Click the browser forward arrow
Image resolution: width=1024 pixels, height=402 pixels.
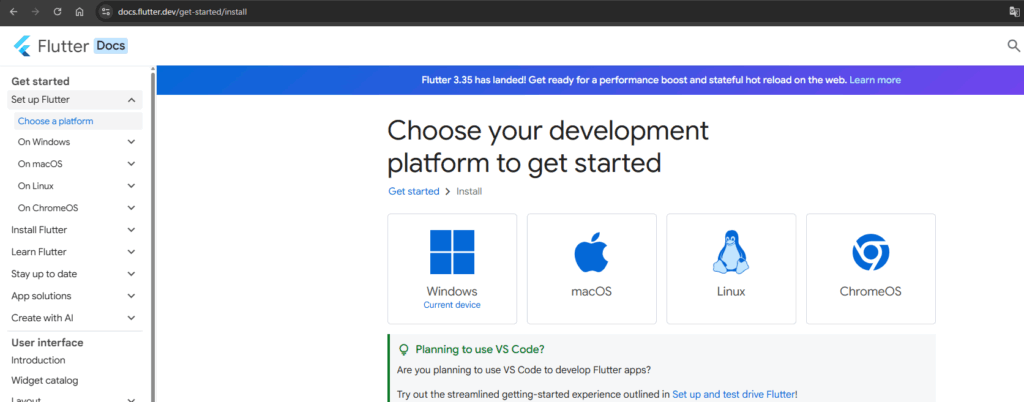click(x=35, y=12)
